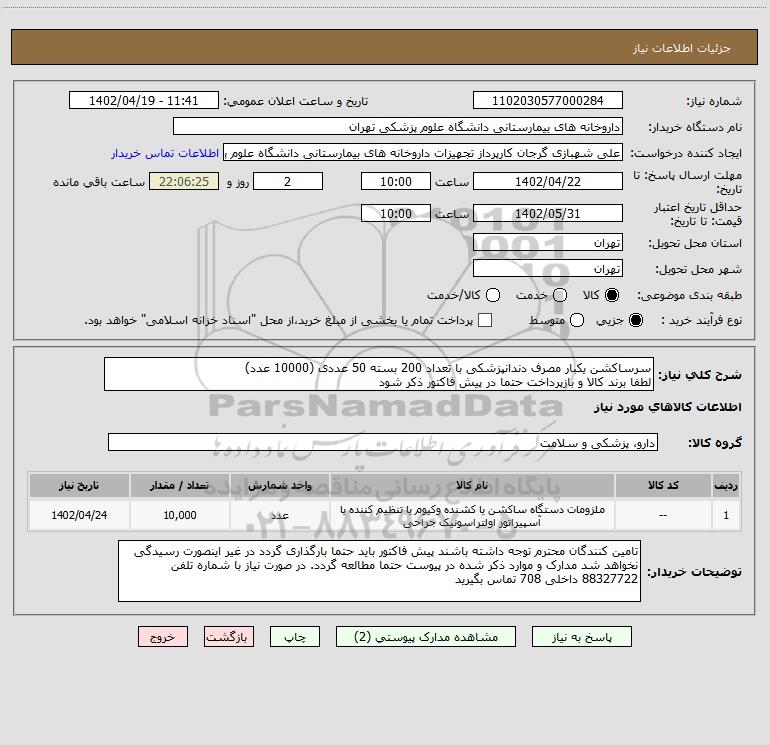Click the row number cell 1

click(726, 515)
